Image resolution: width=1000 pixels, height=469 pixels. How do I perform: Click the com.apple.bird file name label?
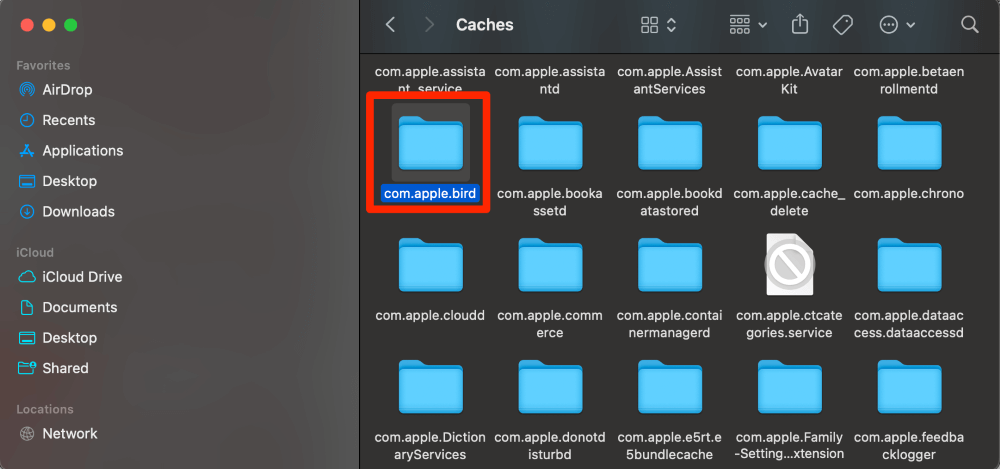tap(430, 193)
